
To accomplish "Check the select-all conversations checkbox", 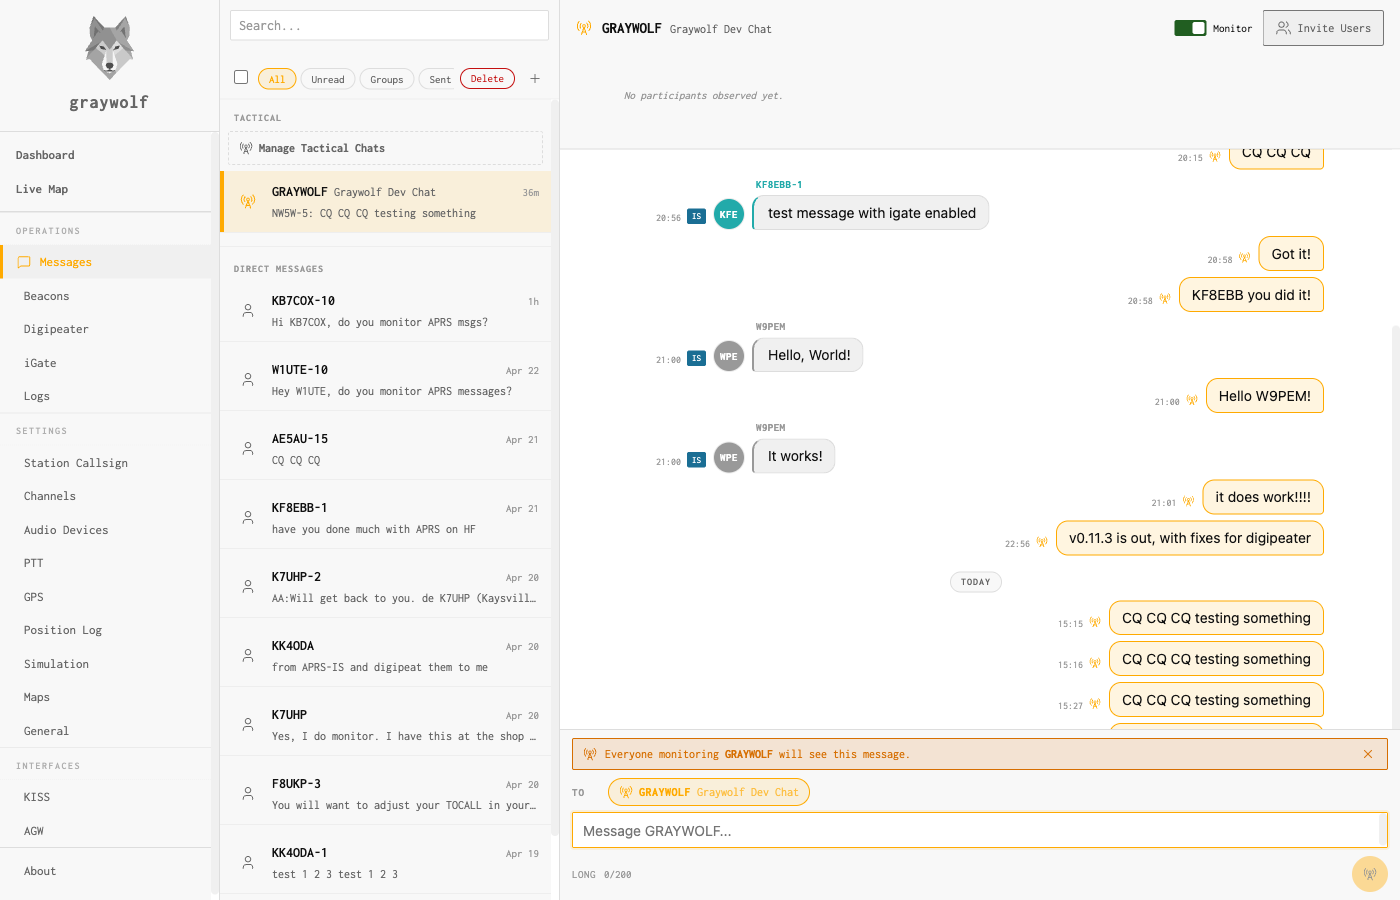I will pyautogui.click(x=241, y=77).
